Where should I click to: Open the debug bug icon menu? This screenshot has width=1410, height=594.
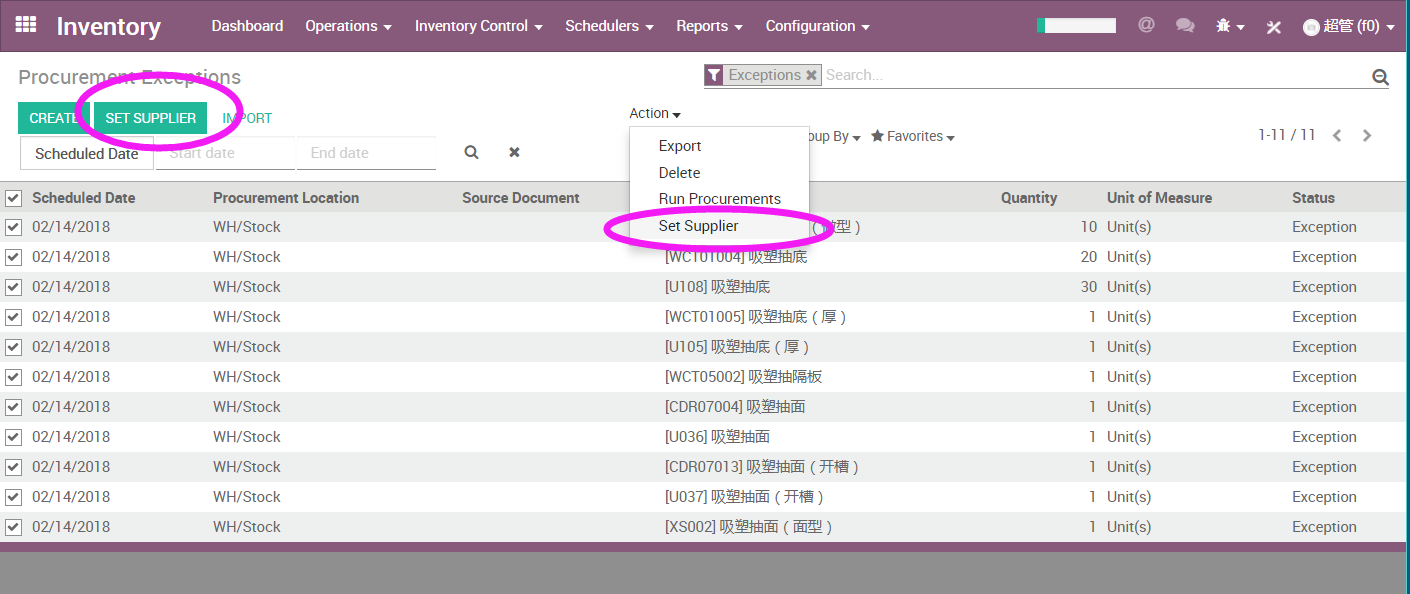pyautogui.click(x=1229, y=27)
